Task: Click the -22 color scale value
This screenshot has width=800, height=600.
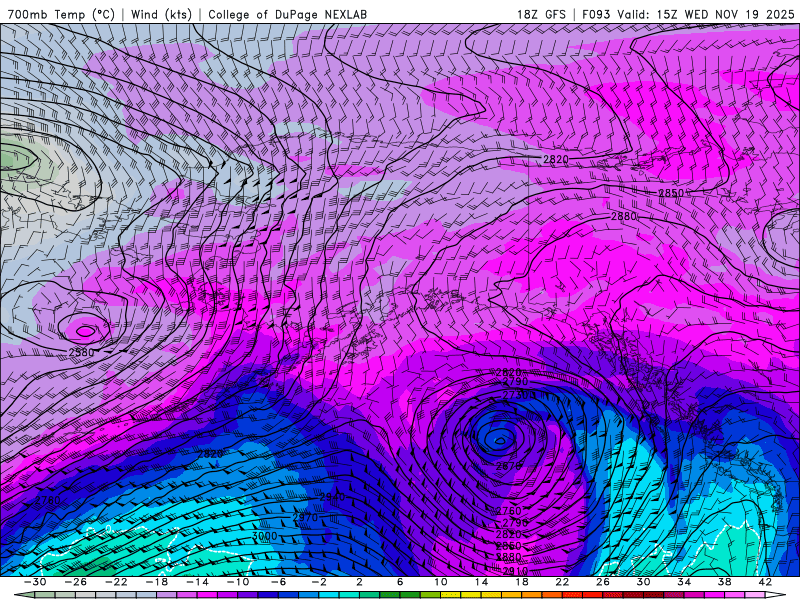Action: tap(116, 582)
